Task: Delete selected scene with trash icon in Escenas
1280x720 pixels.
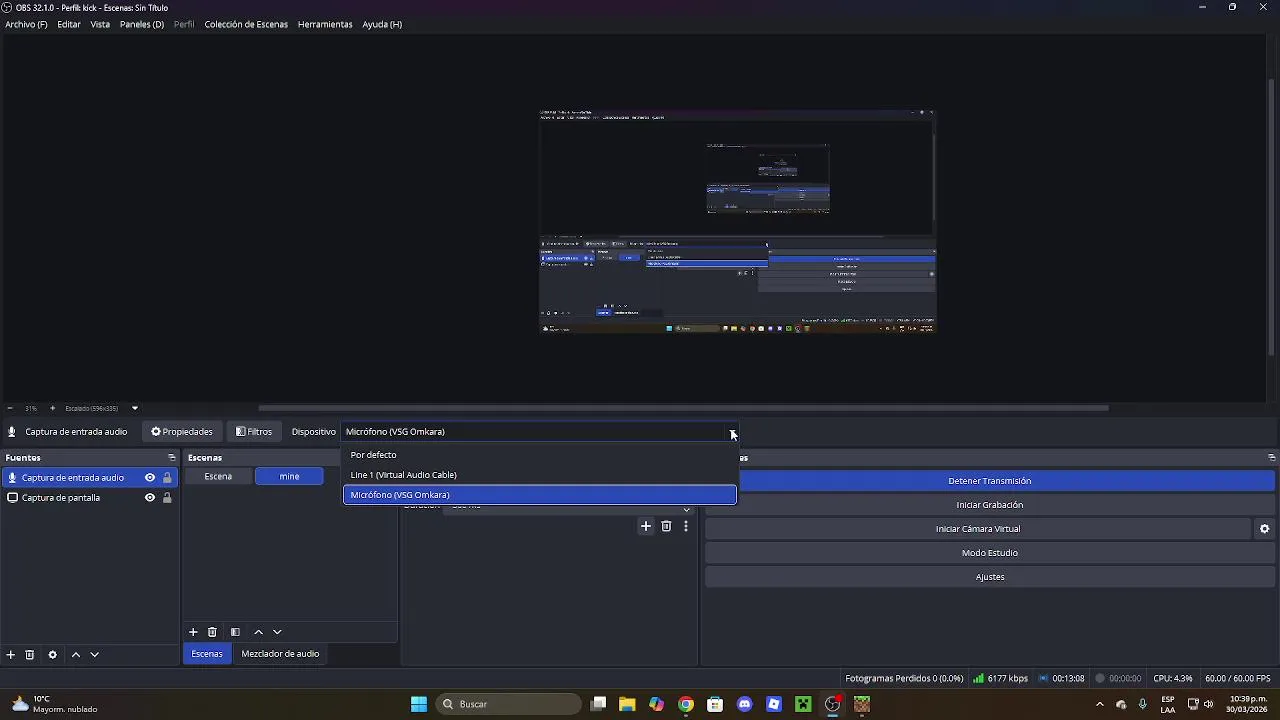Action: (x=212, y=632)
